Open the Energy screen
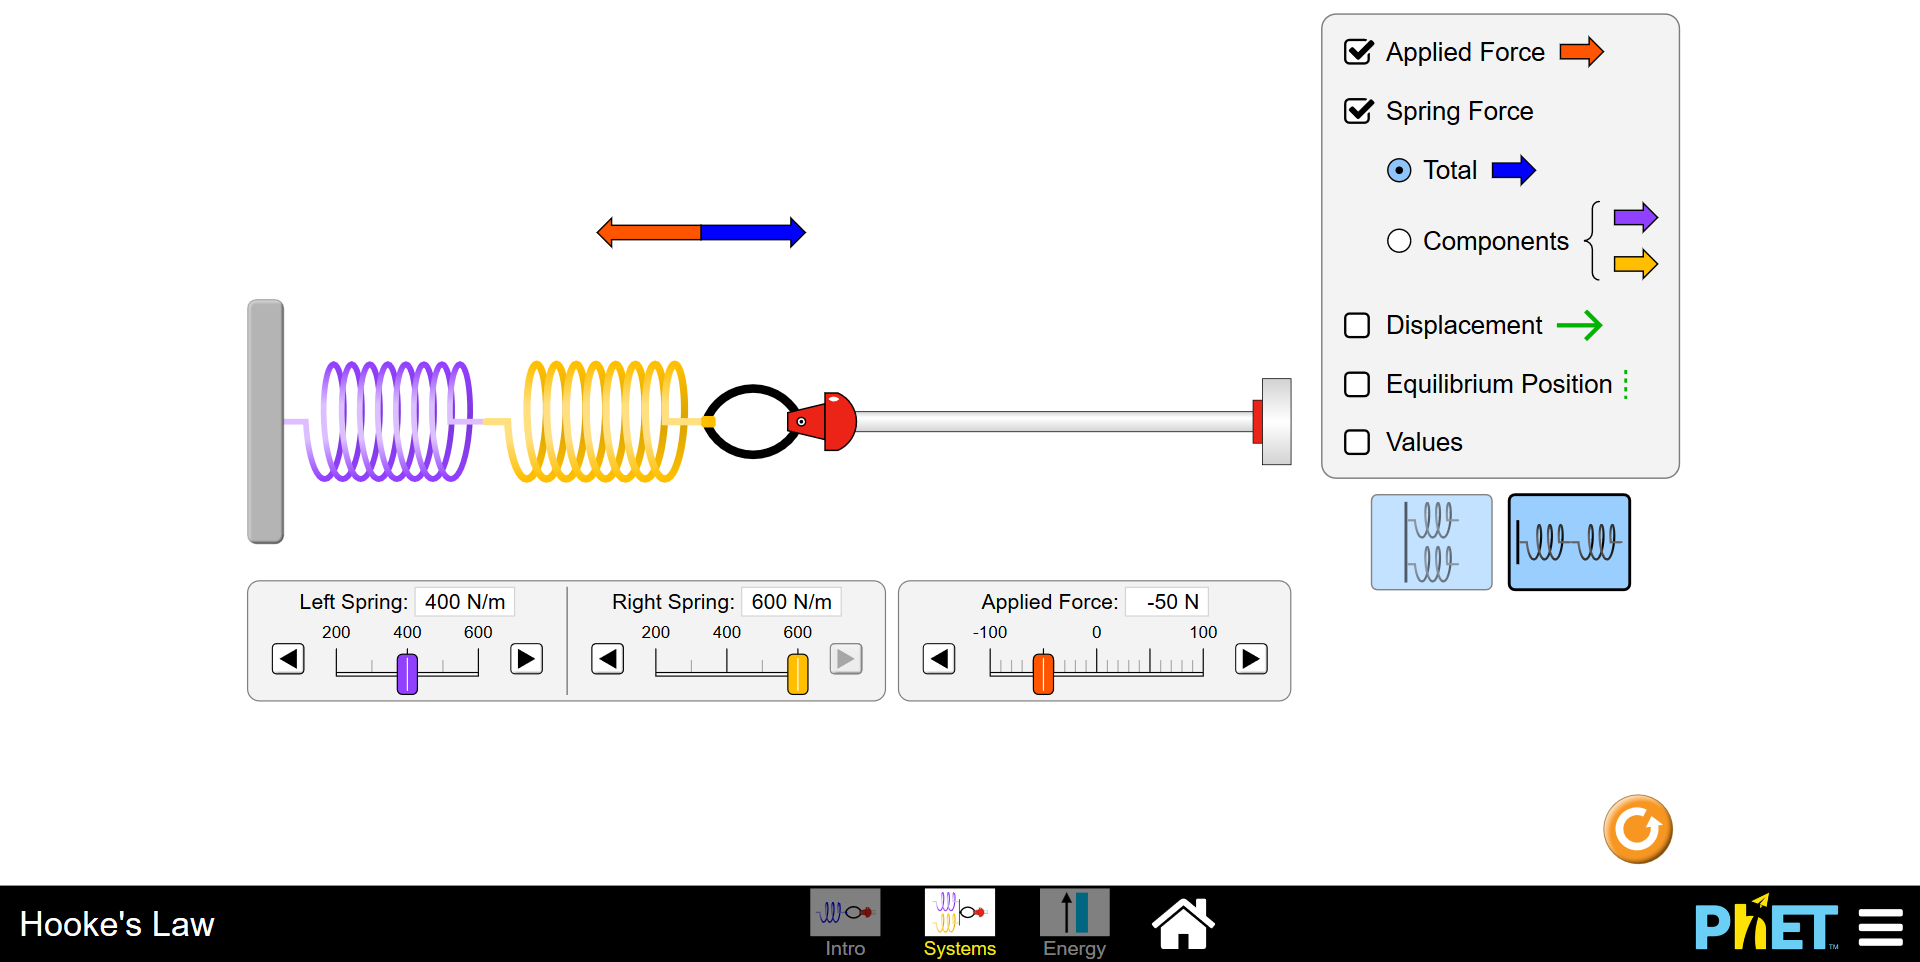Viewport: 1920px width, 962px height. point(1075,923)
